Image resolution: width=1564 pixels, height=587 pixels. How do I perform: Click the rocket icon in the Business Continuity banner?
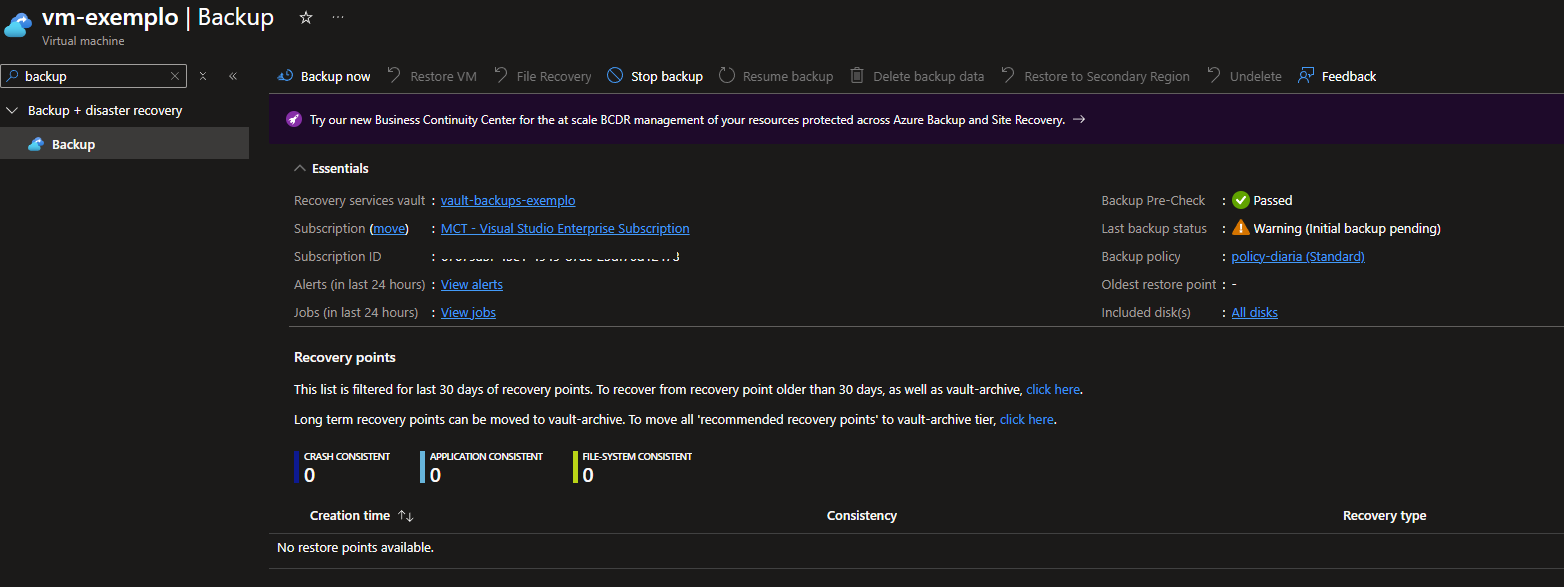(x=294, y=120)
